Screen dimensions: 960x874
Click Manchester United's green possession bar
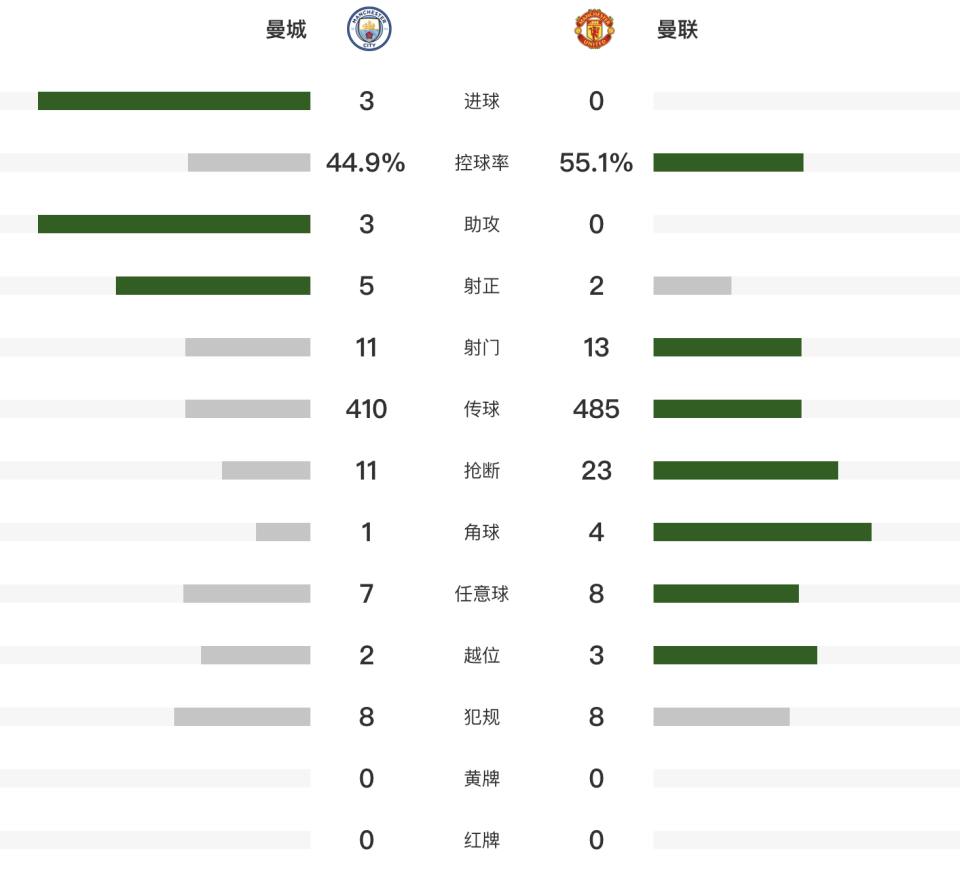(728, 163)
